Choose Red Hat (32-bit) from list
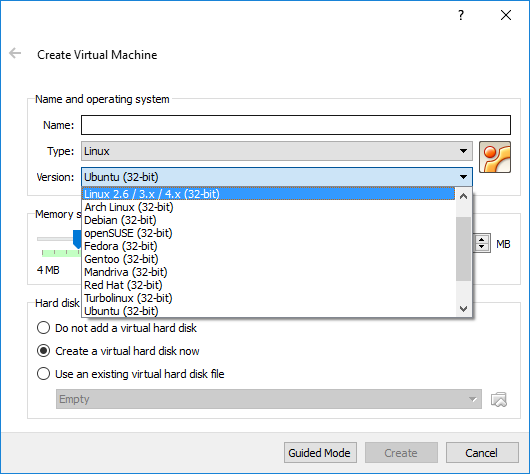 tap(268, 285)
